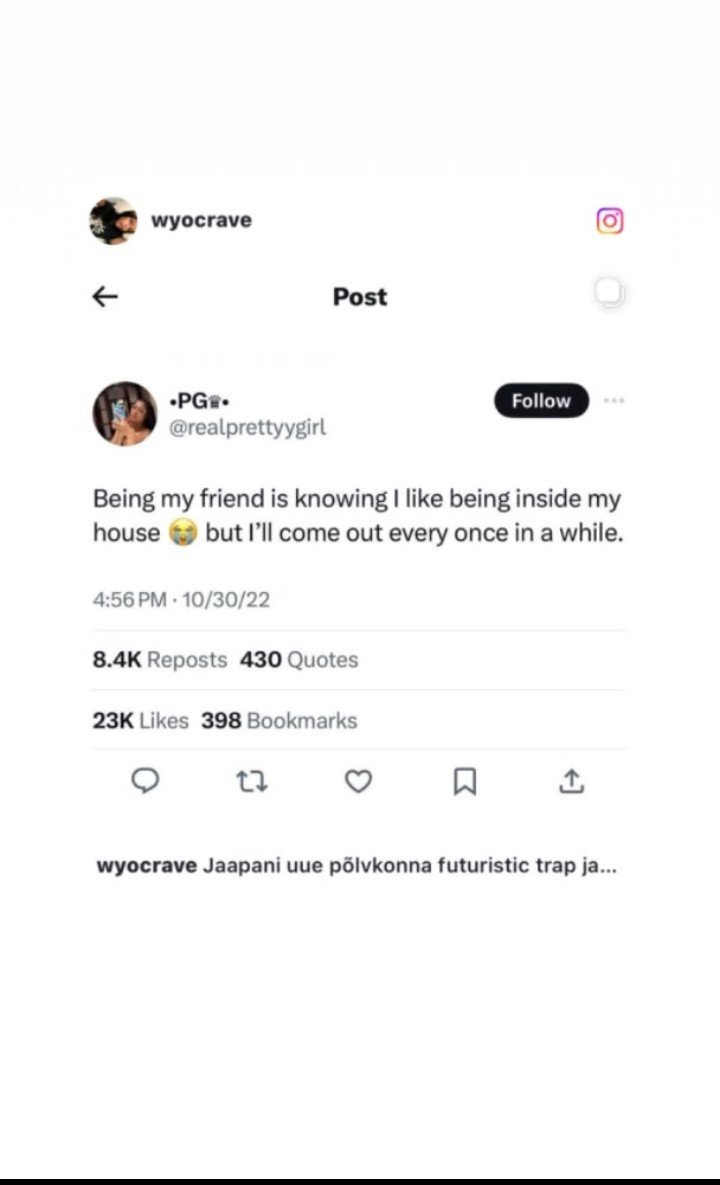View the 8.4K Reposts list
720x1185 pixels.
click(x=159, y=660)
